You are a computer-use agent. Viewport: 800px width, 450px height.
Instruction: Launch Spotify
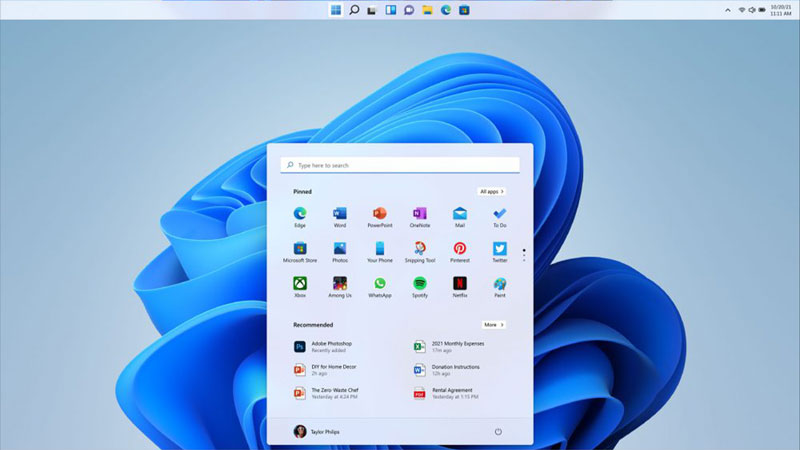(x=420, y=287)
